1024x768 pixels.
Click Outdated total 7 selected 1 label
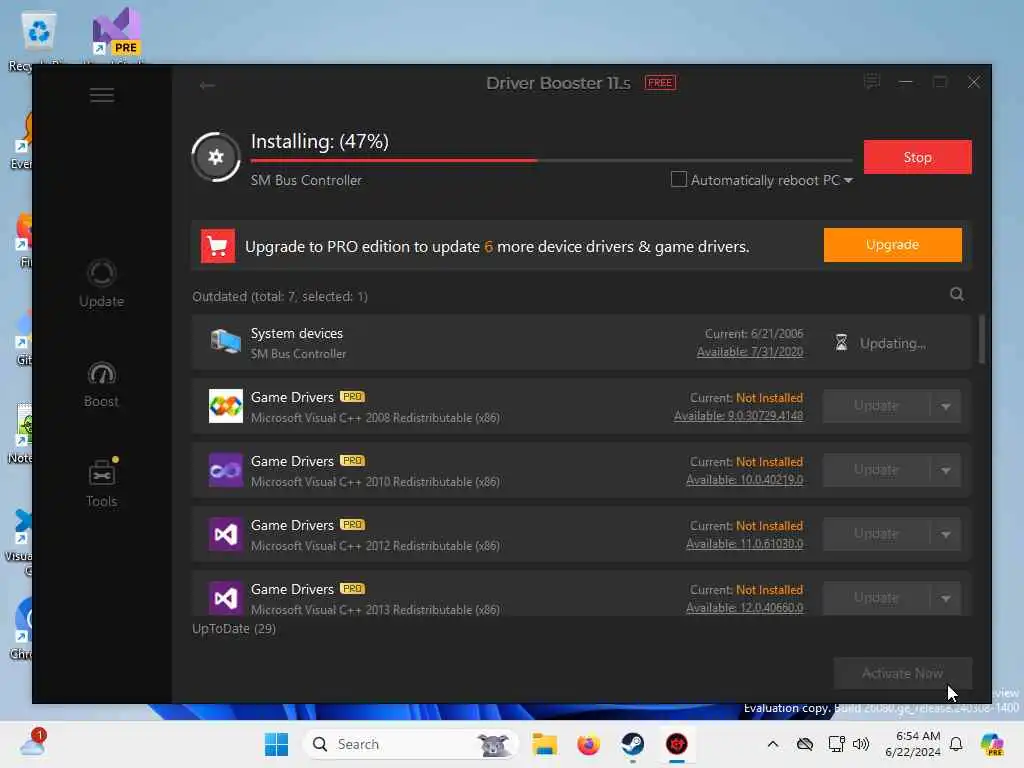click(x=280, y=296)
